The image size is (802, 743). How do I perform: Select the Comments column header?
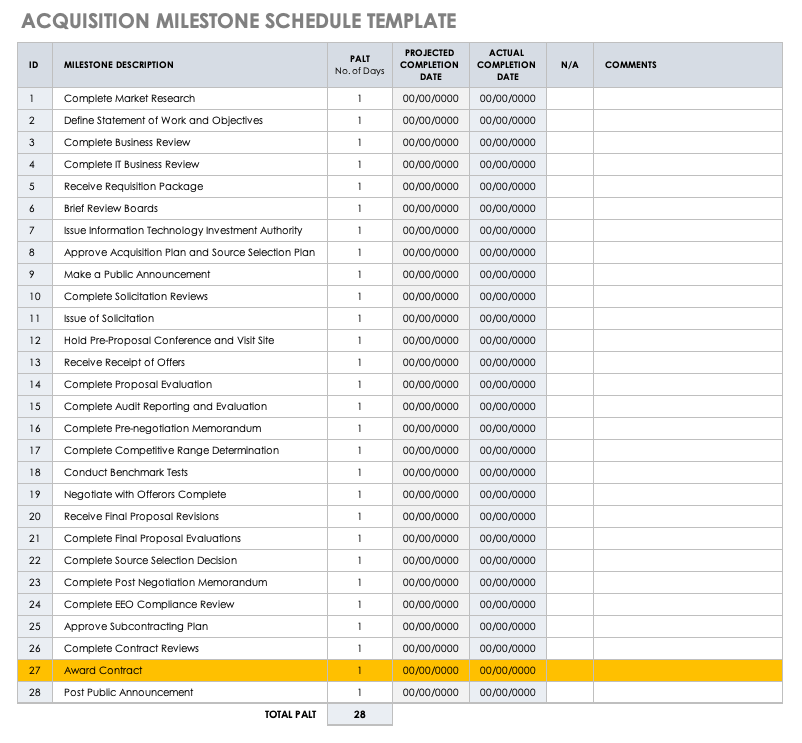[x=631, y=65]
